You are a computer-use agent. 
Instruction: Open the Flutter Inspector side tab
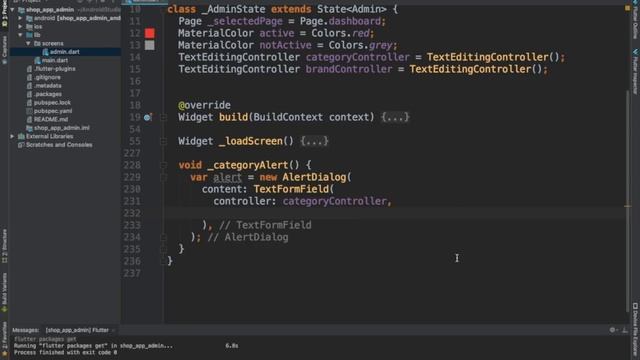tap(635, 72)
